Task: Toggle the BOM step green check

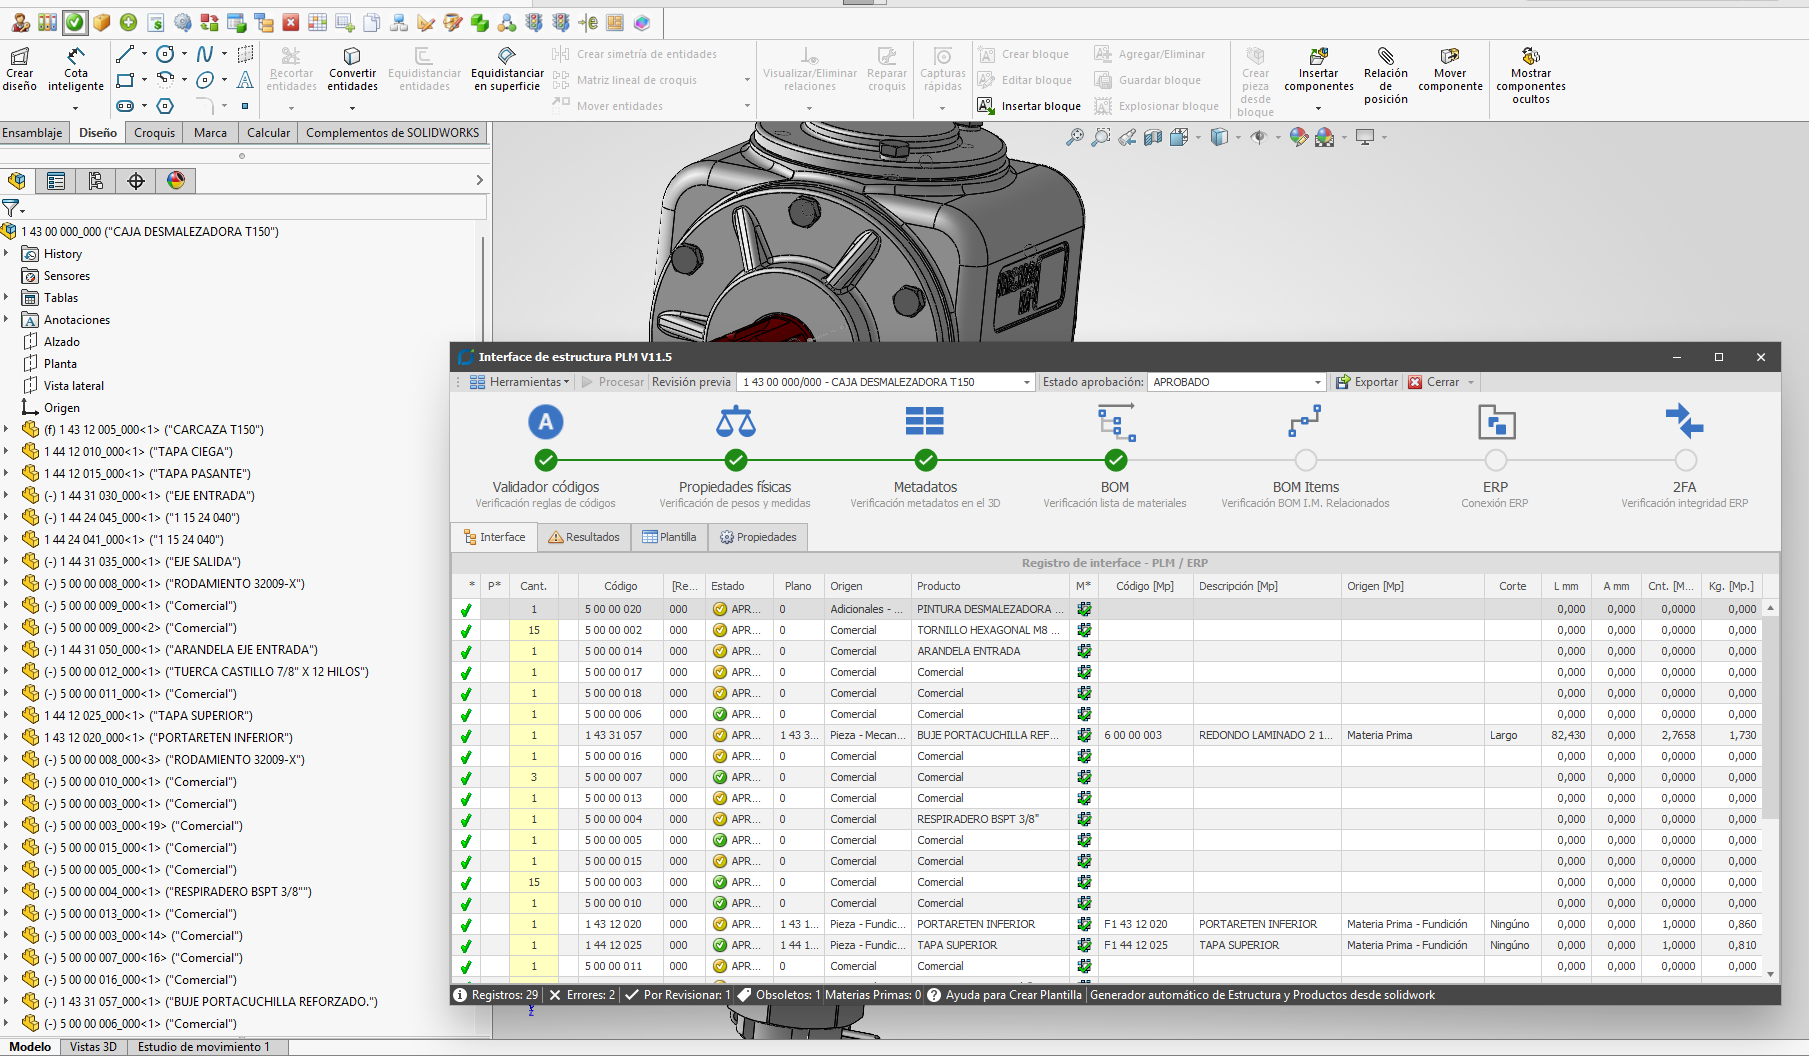Action: (1115, 460)
